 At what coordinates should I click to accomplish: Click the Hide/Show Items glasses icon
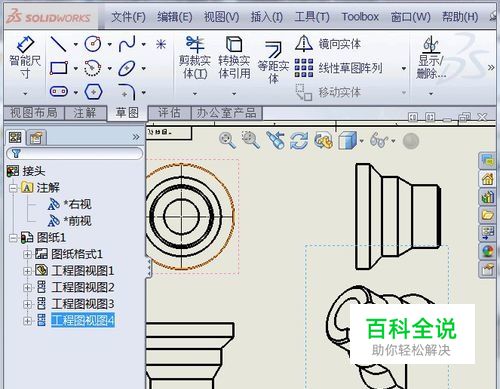click(379, 140)
